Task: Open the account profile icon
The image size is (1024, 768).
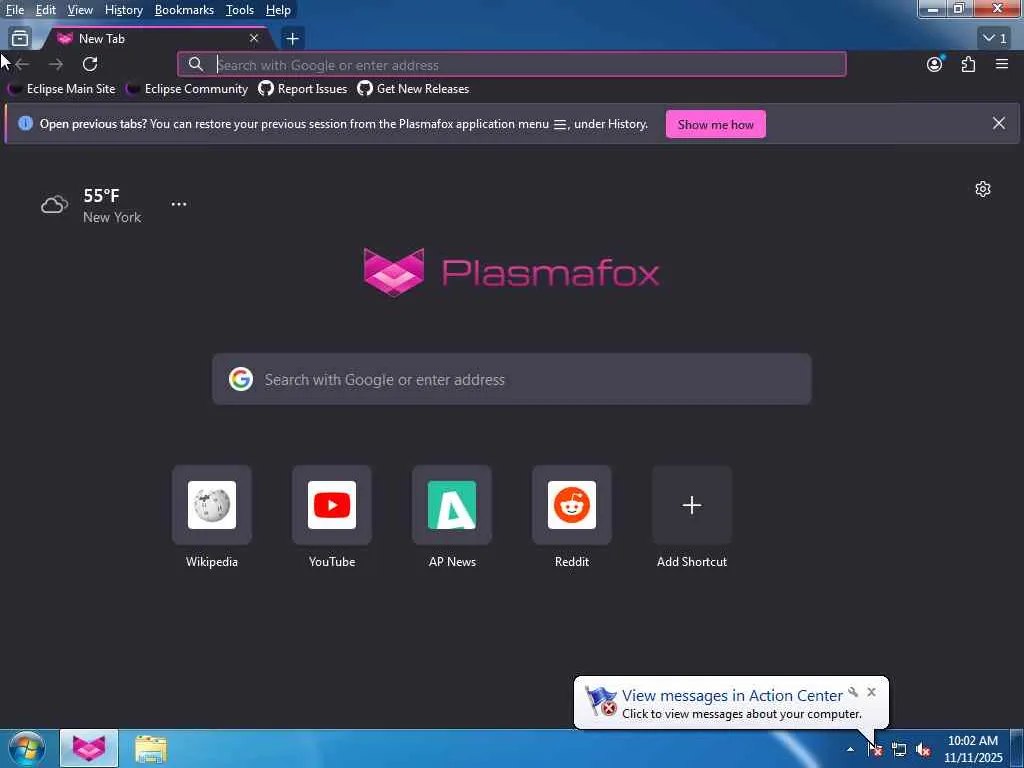Action: click(x=935, y=64)
